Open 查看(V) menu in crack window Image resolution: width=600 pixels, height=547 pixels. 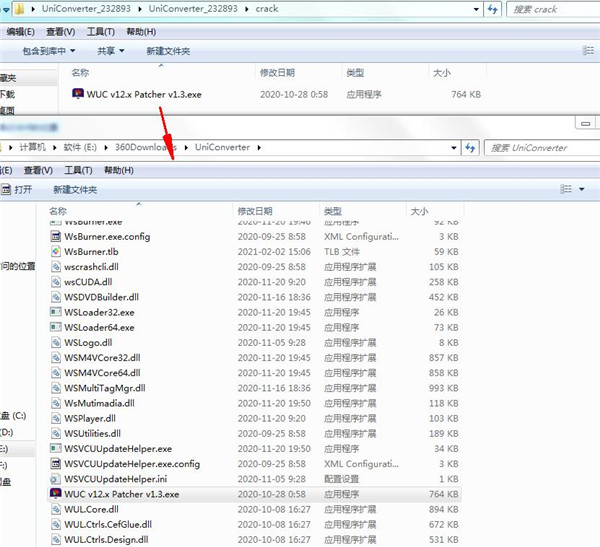point(60,32)
